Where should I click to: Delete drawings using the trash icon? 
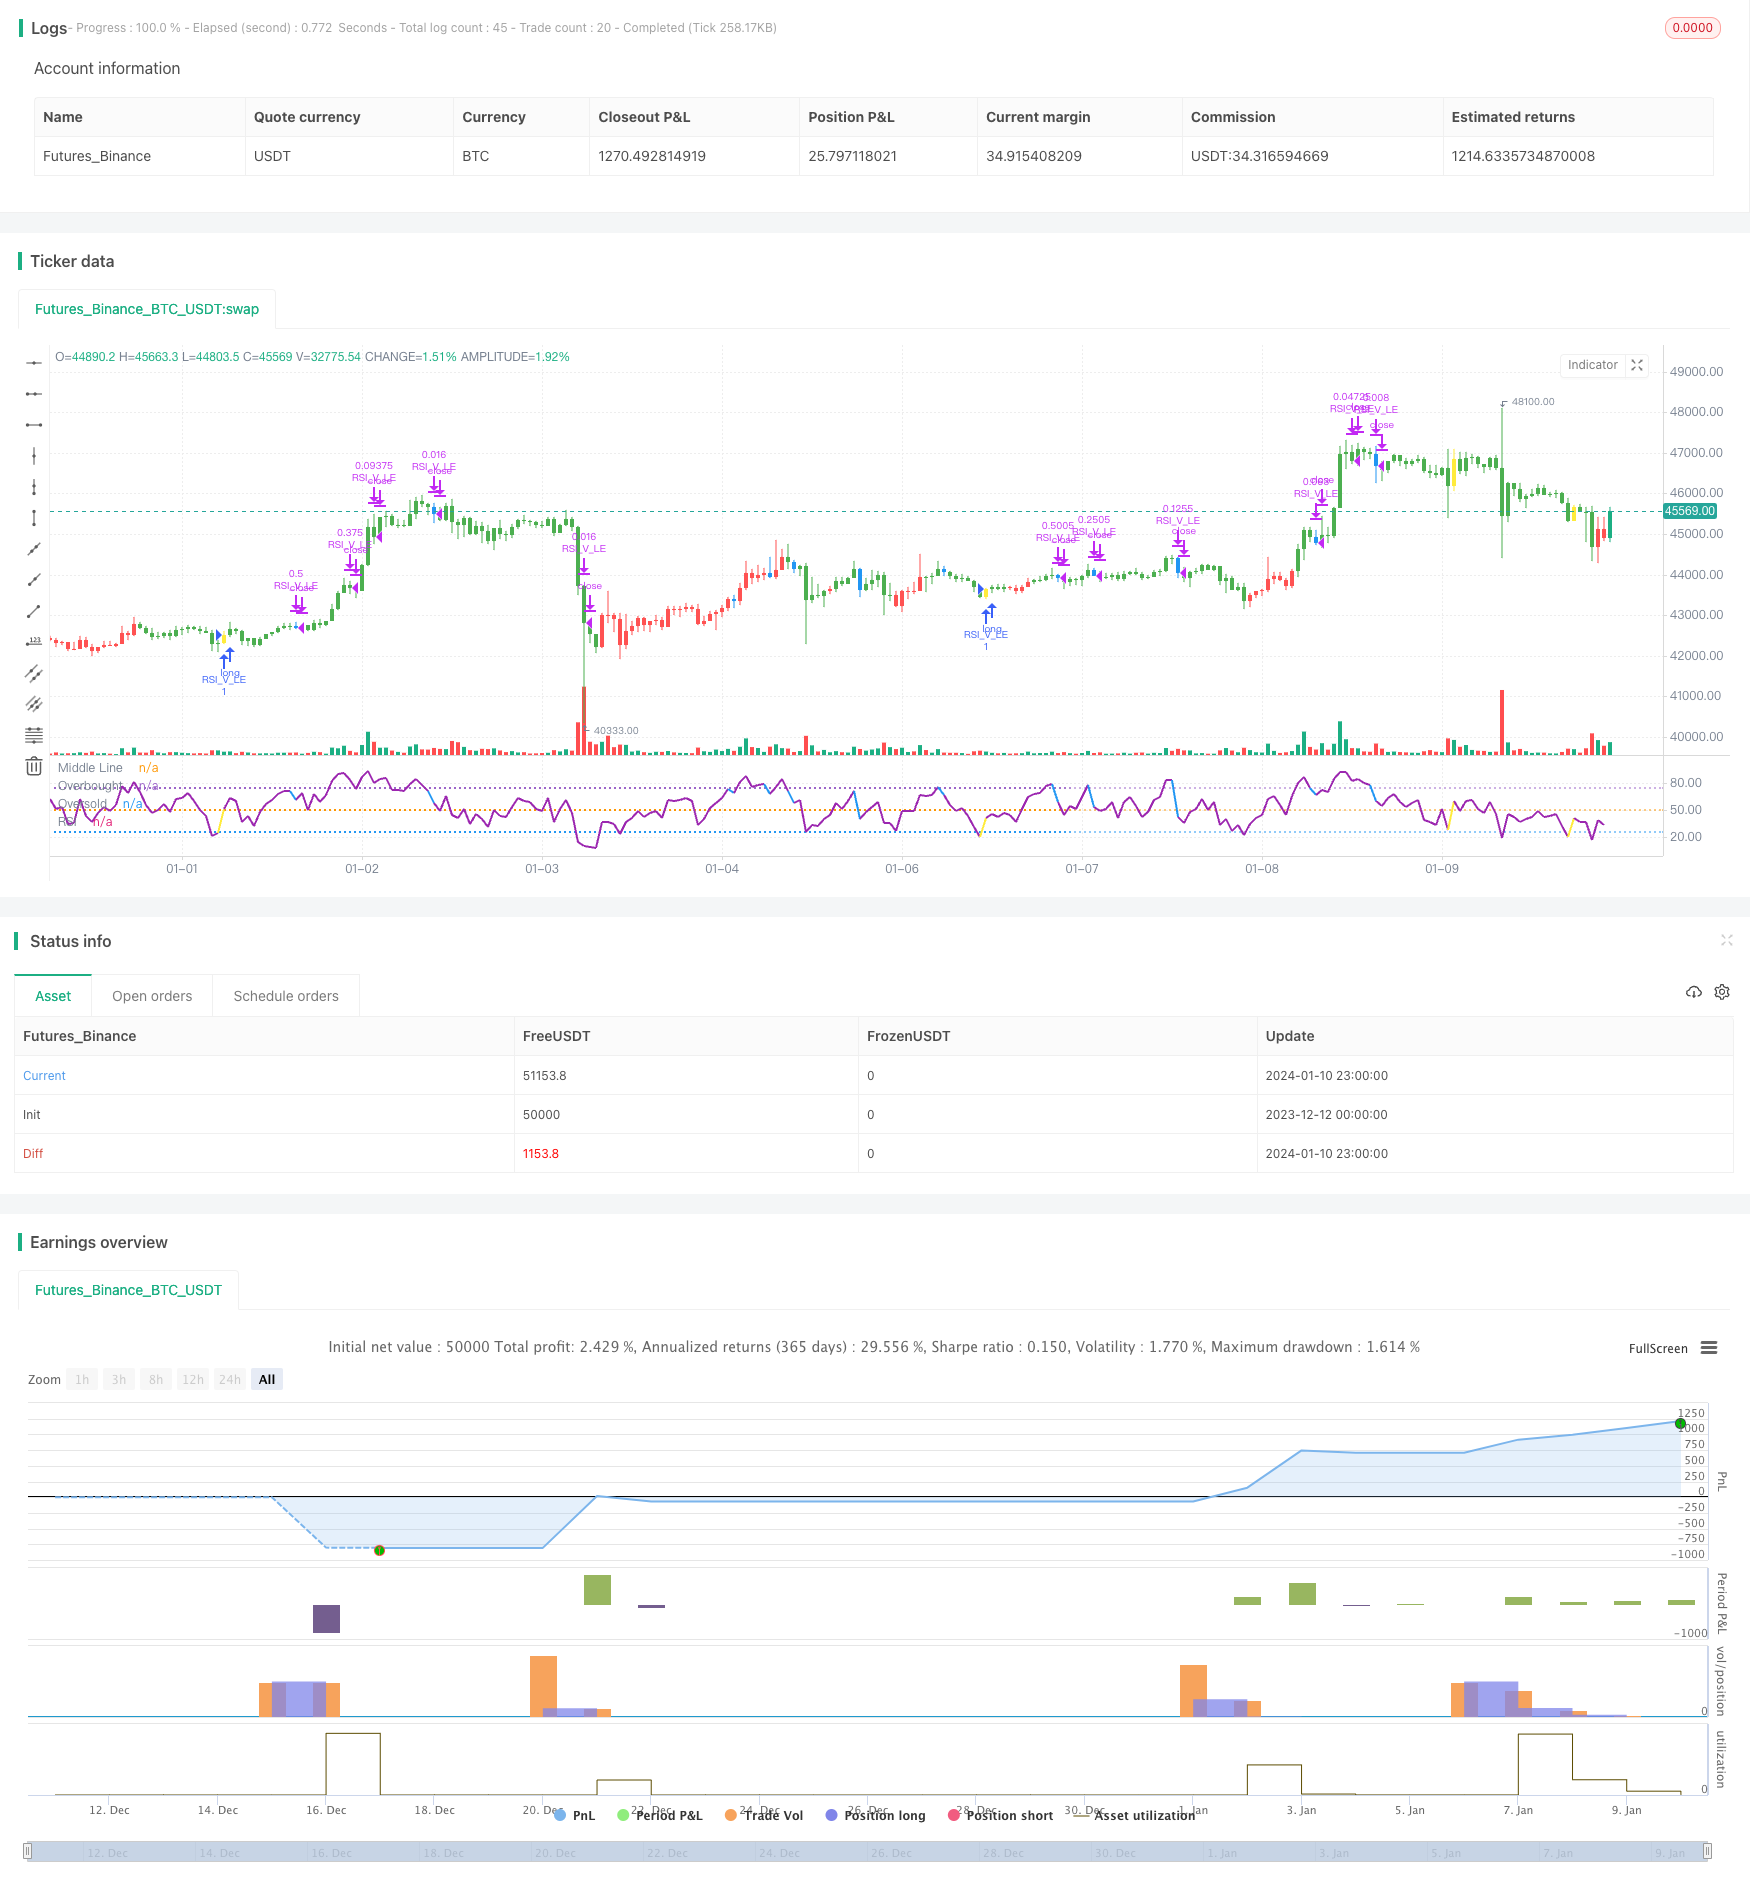pyautogui.click(x=35, y=764)
